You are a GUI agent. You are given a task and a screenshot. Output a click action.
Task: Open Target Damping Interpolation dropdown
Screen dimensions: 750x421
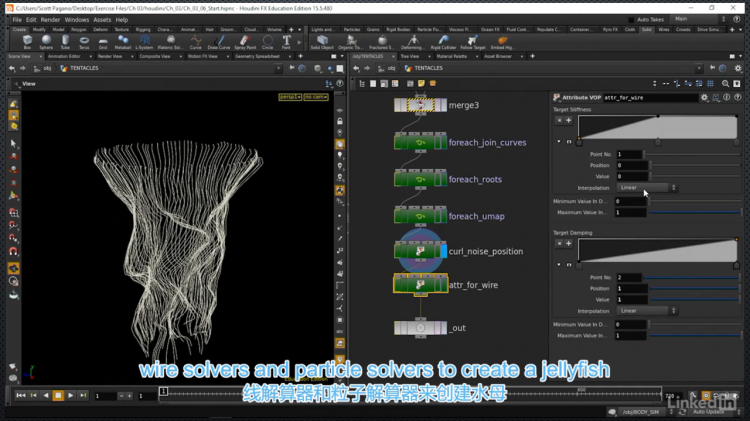pyautogui.click(x=646, y=311)
